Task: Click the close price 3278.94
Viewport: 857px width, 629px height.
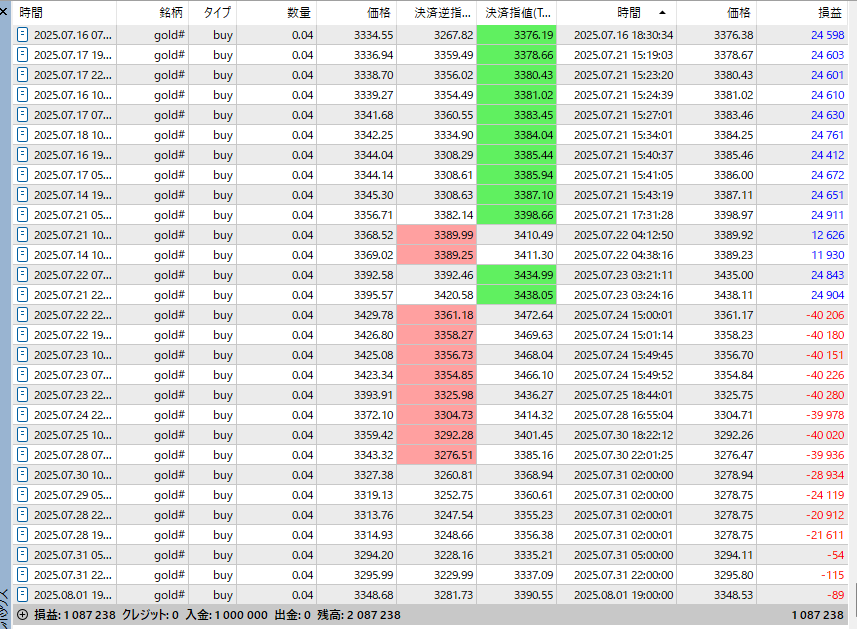Action: click(x=733, y=475)
